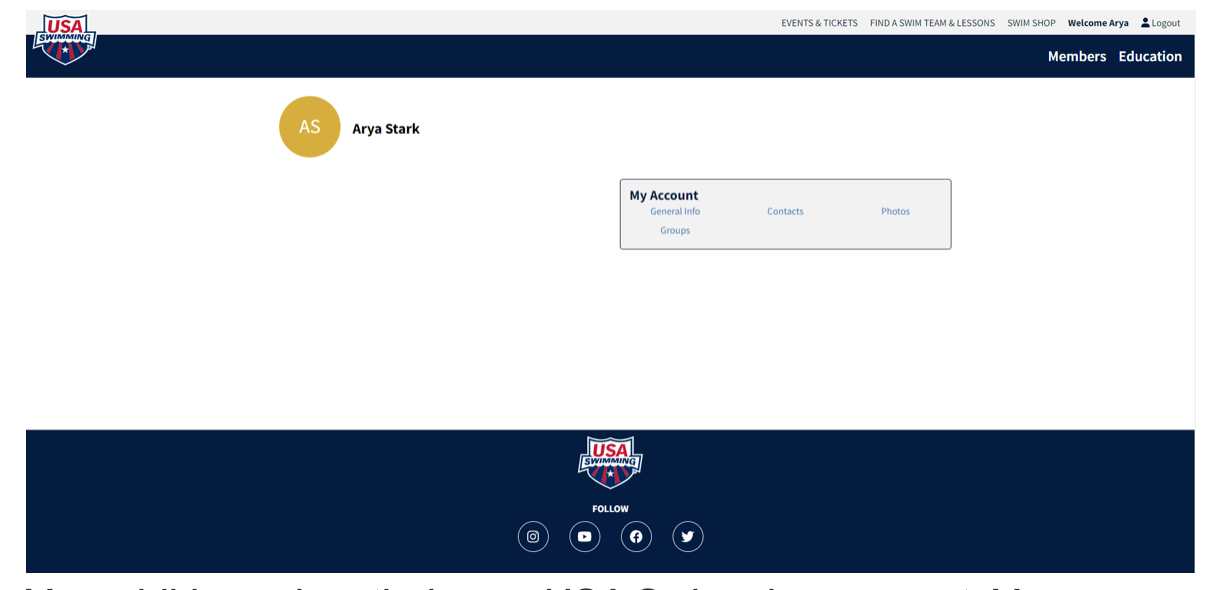Select the Welcome Arya text
This screenshot has height=590, width=1226.
pos(1098,23)
